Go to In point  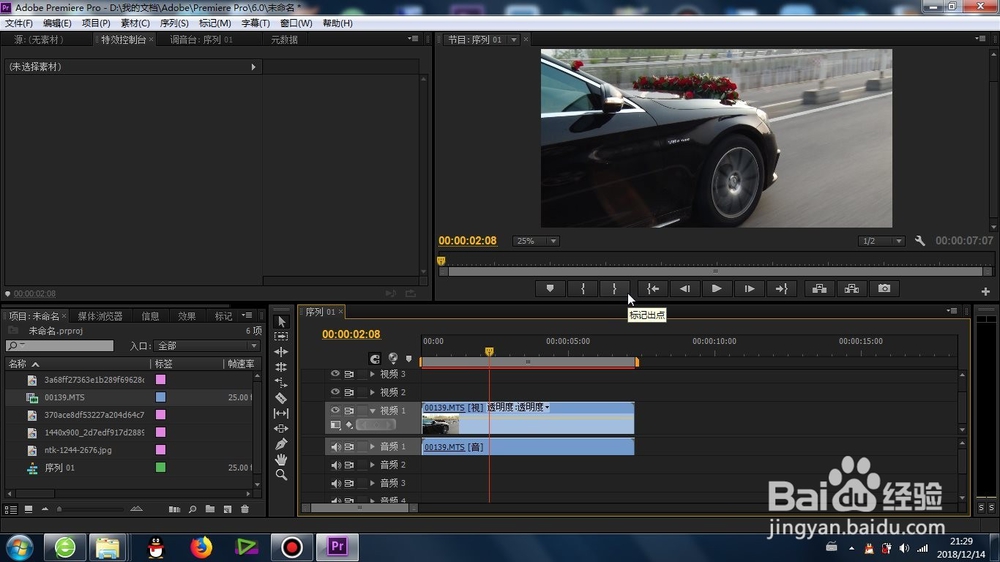(653, 288)
